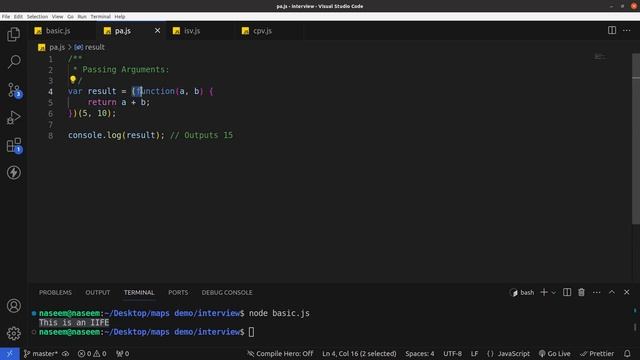Click the eye icon beside master branch

[65, 353]
